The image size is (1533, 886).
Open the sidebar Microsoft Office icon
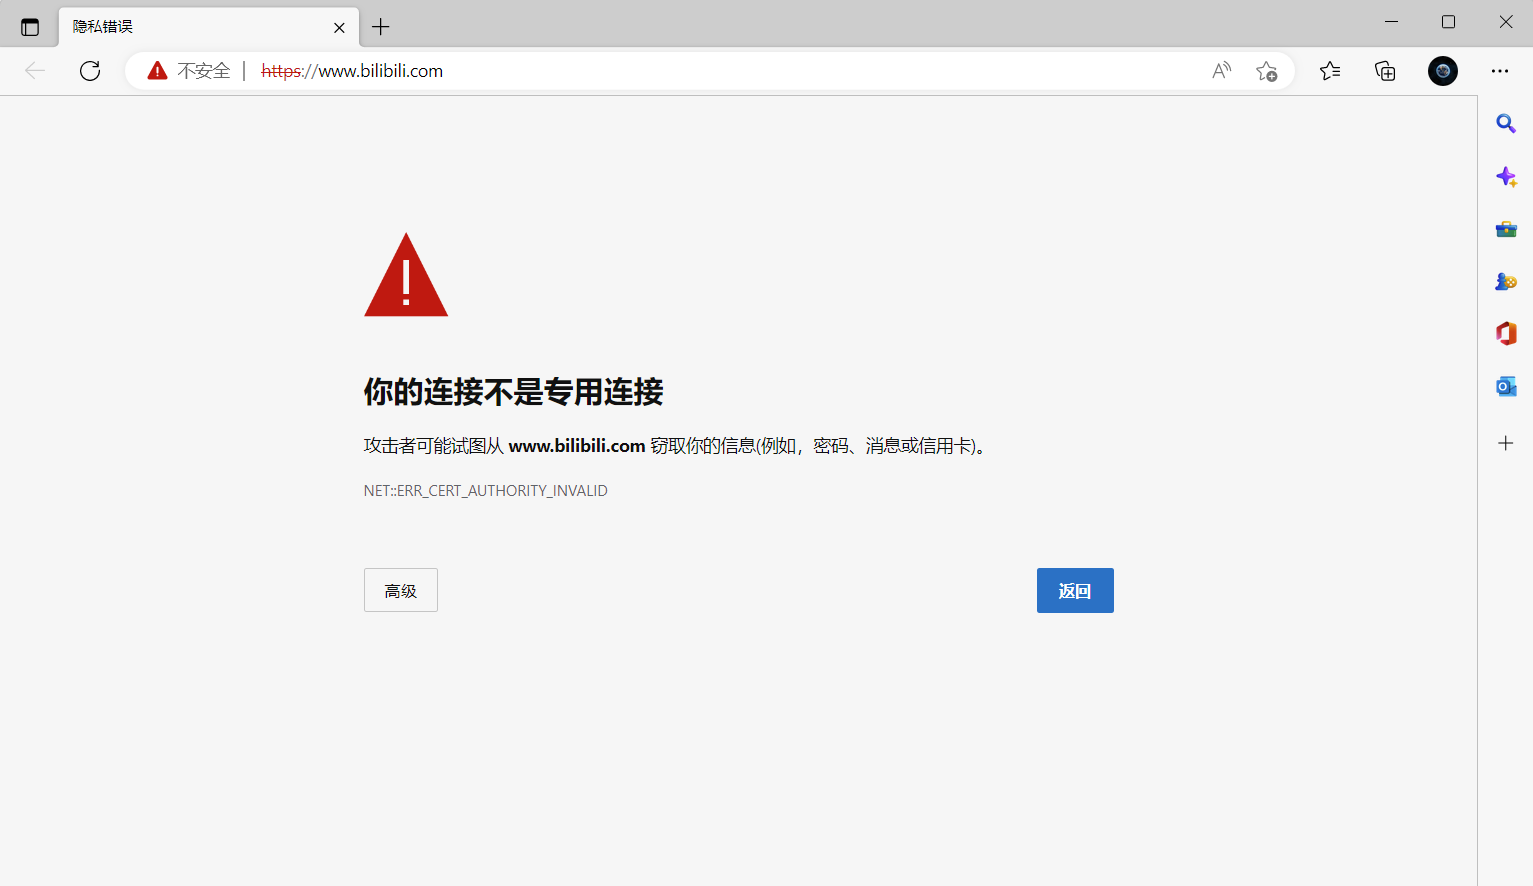tap(1505, 334)
